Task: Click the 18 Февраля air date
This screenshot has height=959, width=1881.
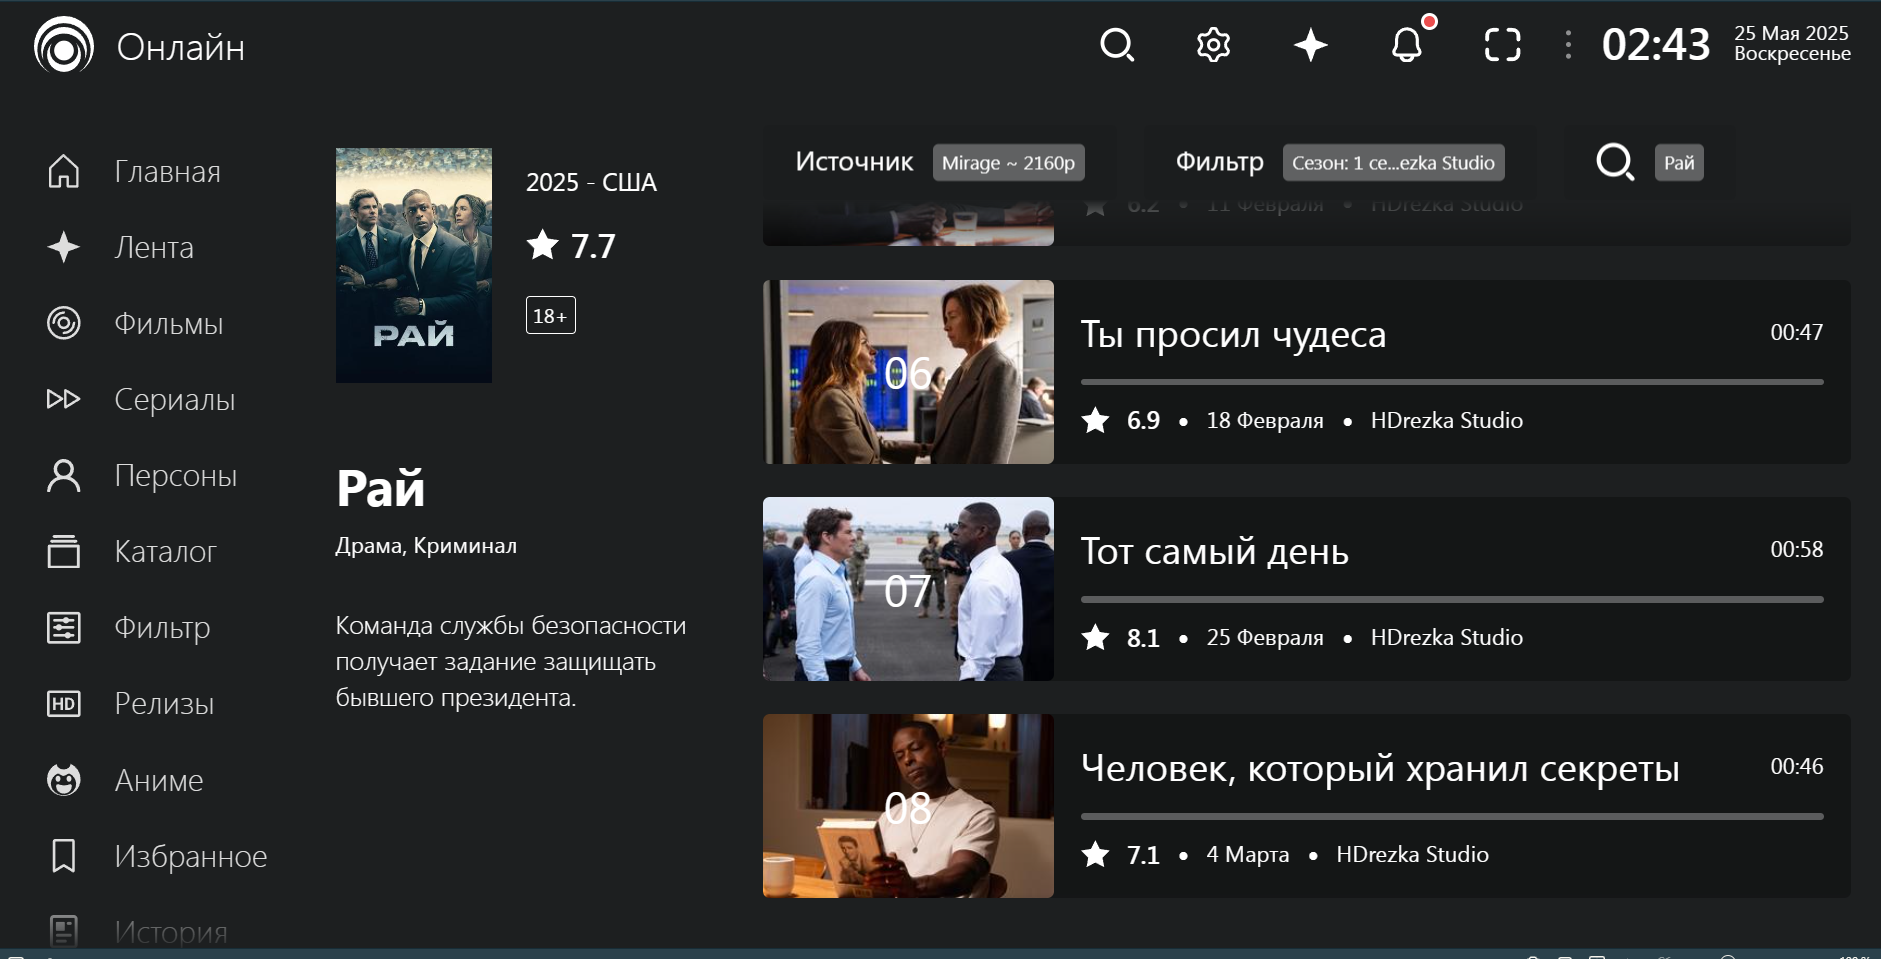Action: click(x=1265, y=420)
